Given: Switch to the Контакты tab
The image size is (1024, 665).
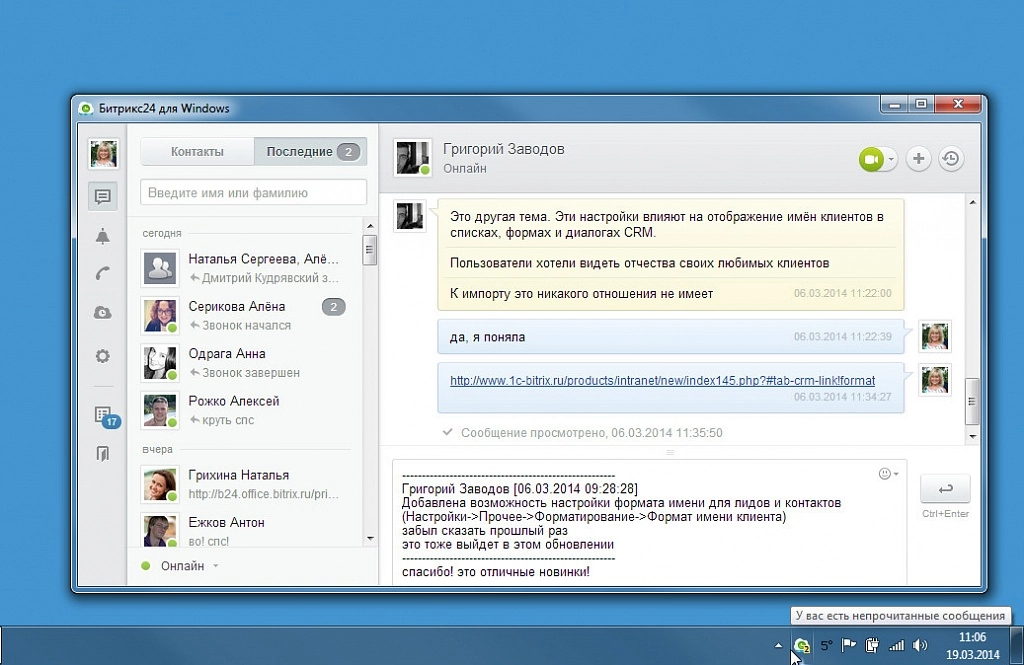Looking at the screenshot, I should point(196,151).
